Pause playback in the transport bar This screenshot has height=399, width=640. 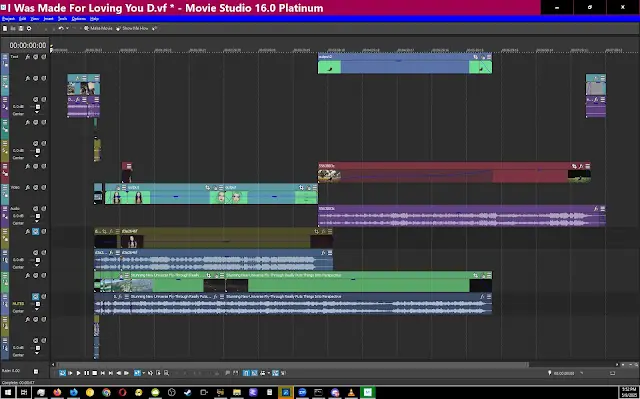[87, 373]
